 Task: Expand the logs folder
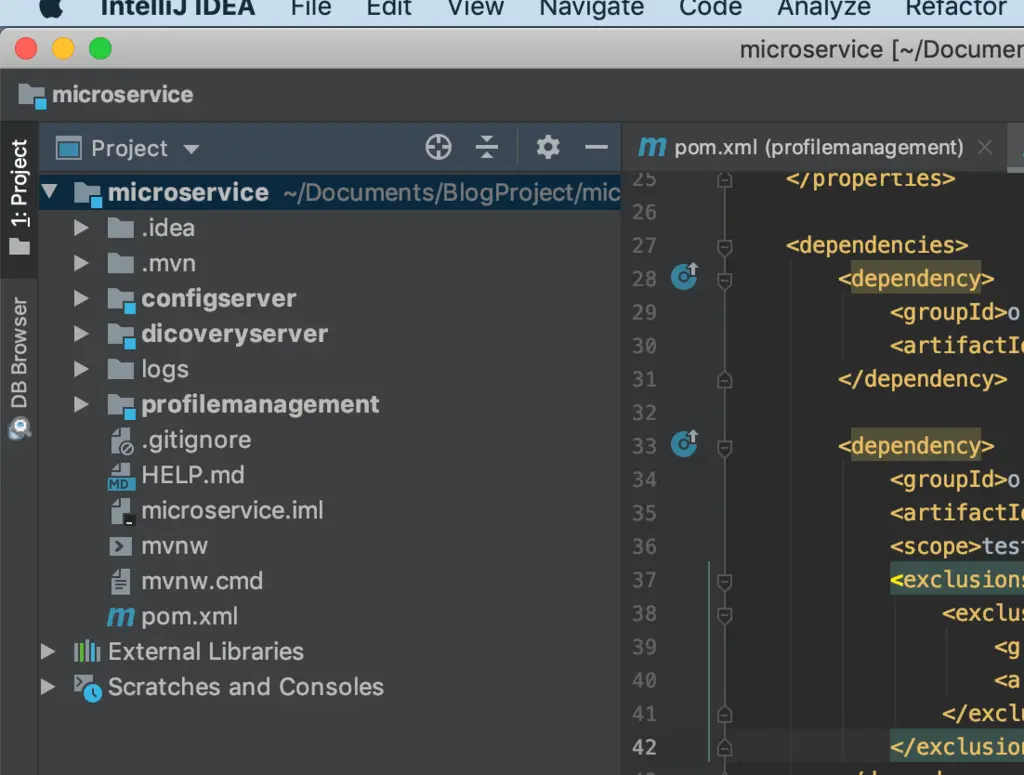[x=81, y=369]
